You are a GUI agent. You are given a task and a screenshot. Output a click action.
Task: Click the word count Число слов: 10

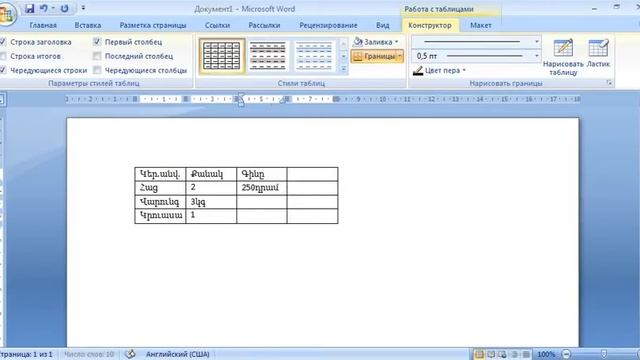pos(89,354)
